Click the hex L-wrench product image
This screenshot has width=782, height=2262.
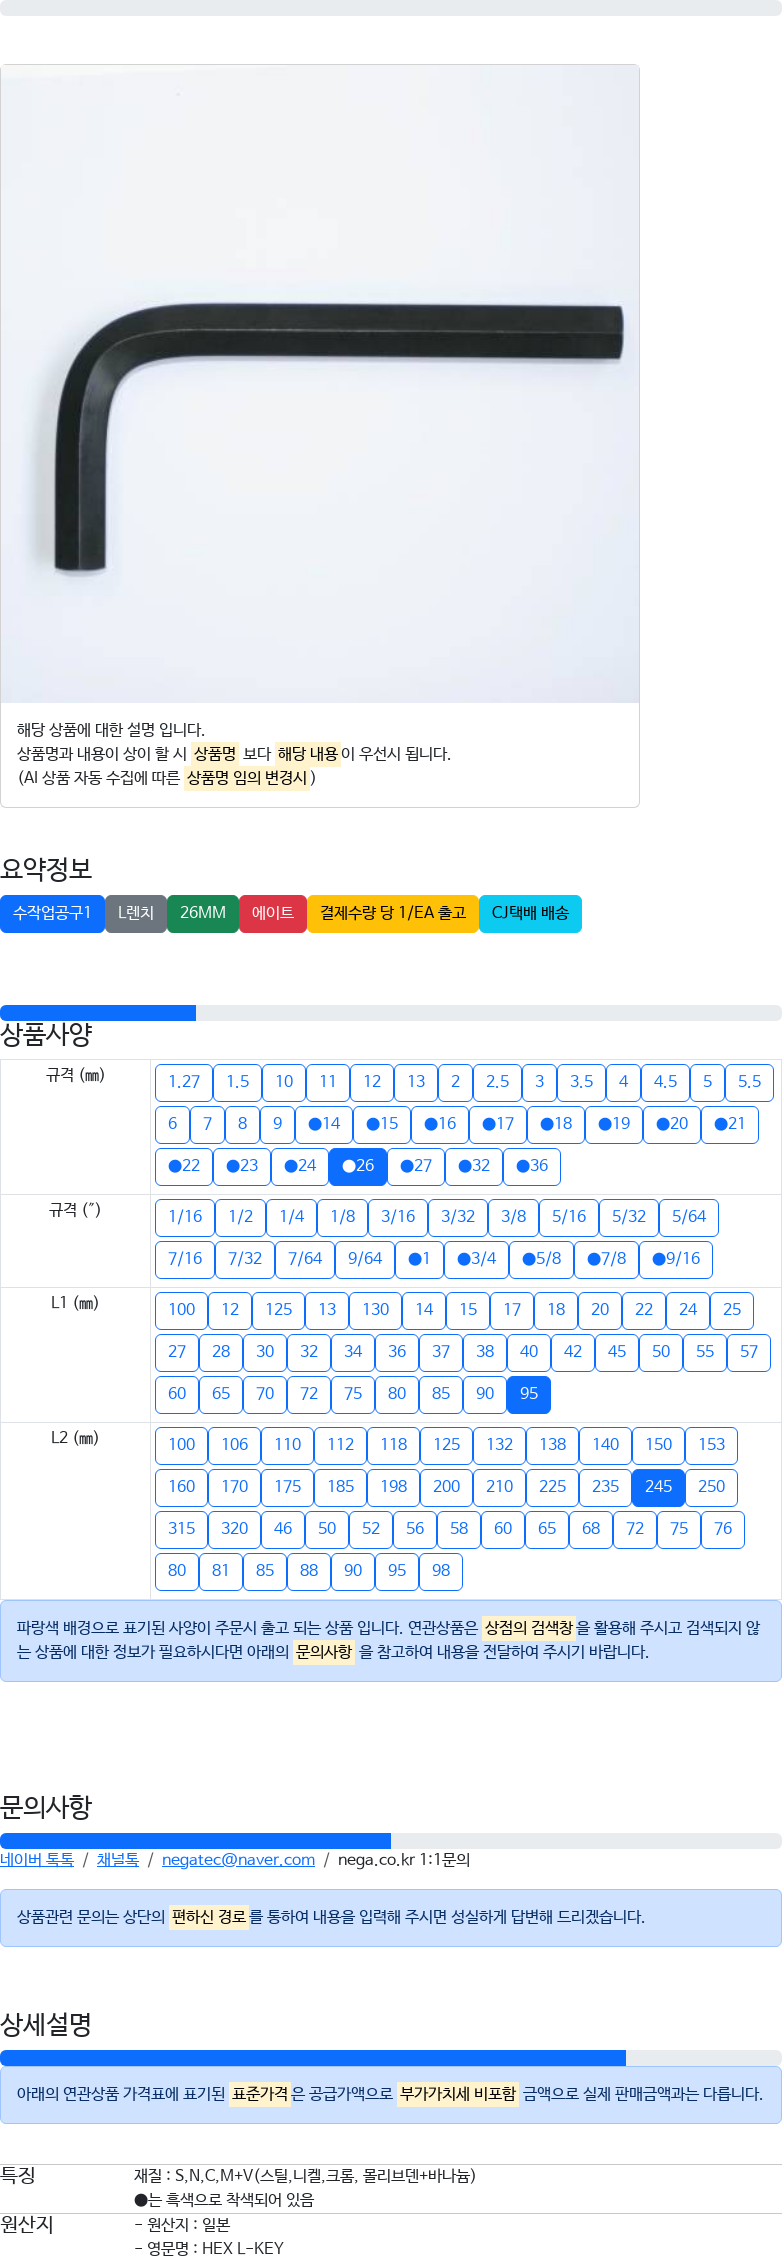pos(320,384)
